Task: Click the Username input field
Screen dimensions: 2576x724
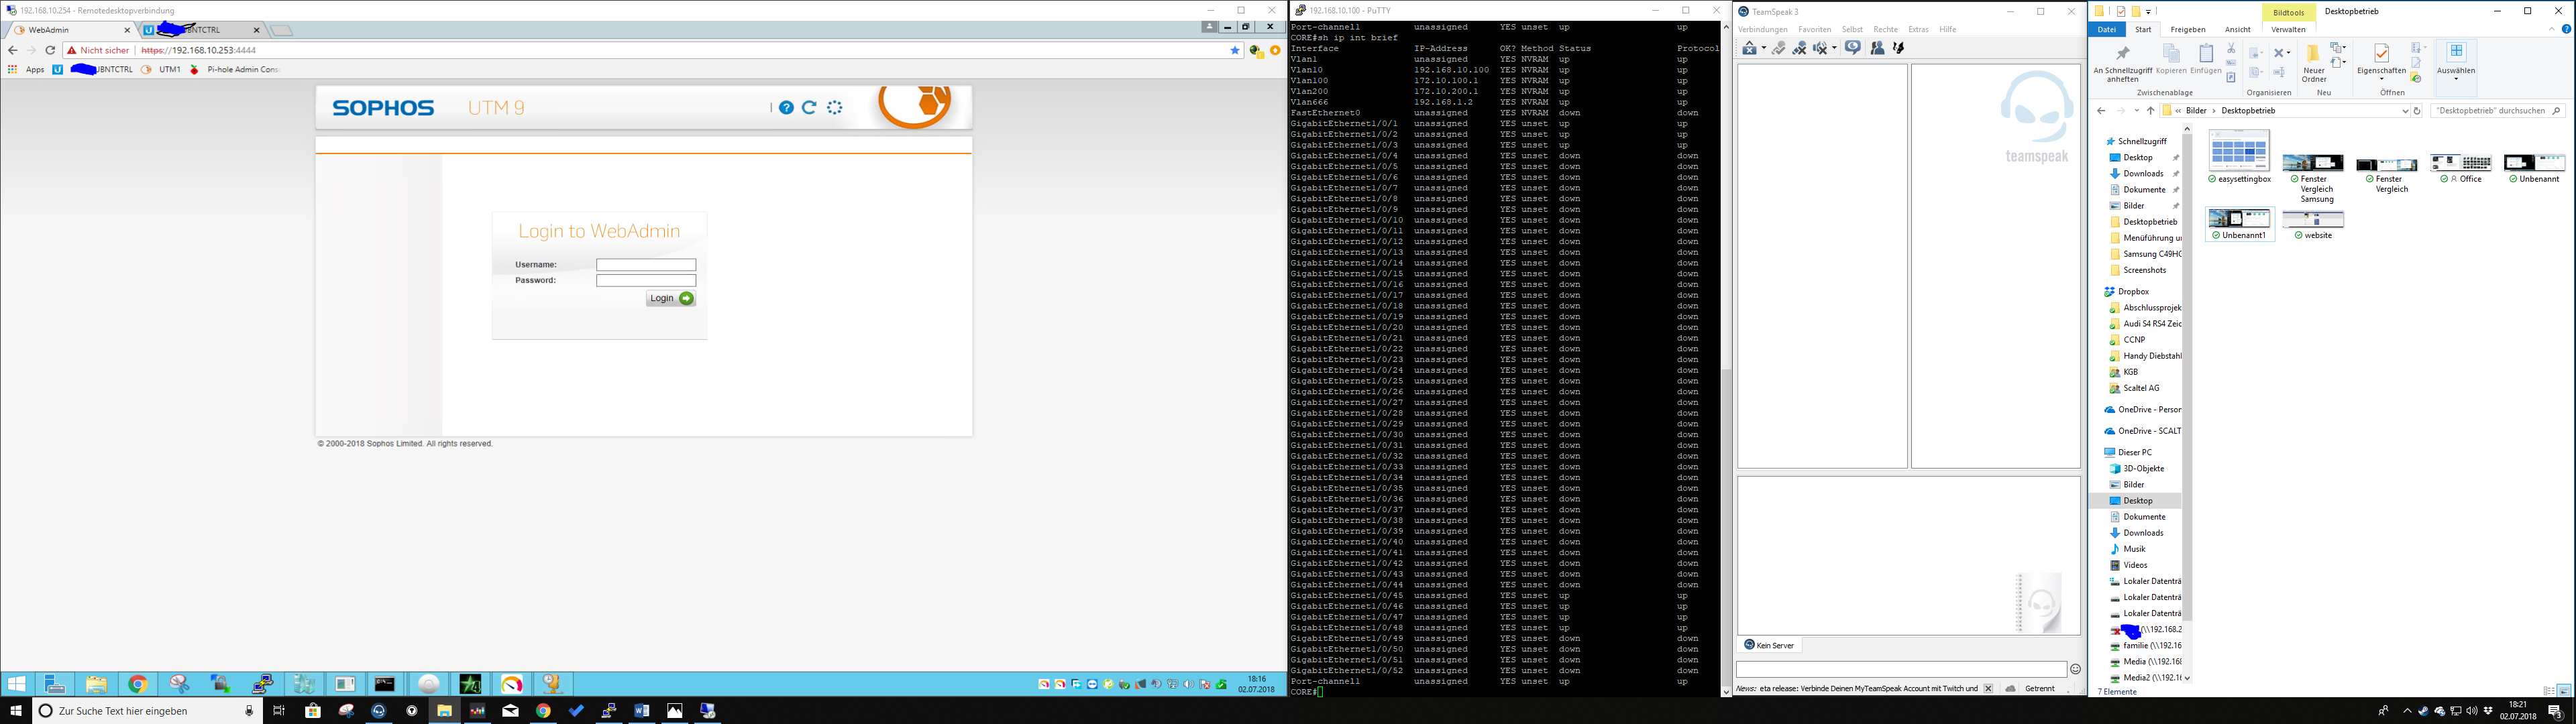Action: tap(646, 265)
